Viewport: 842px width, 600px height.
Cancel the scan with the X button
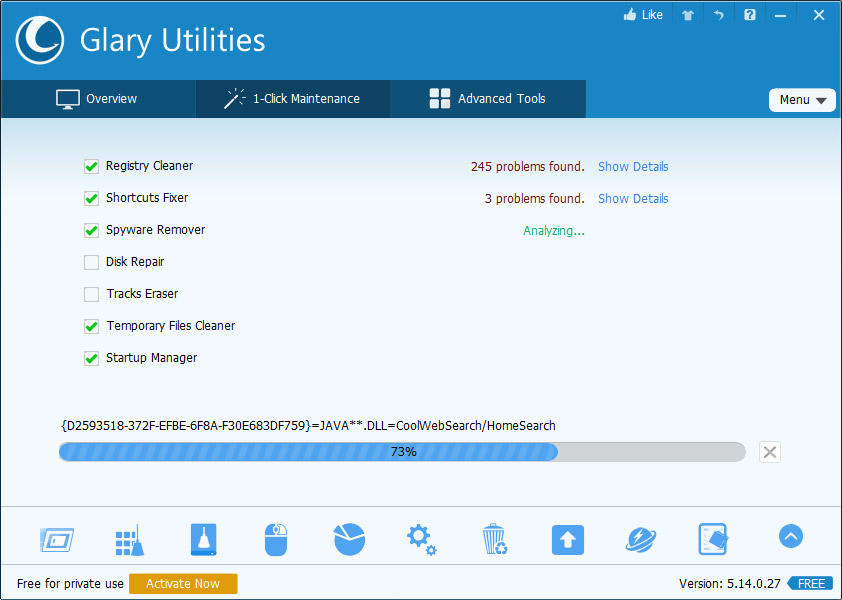(x=769, y=452)
